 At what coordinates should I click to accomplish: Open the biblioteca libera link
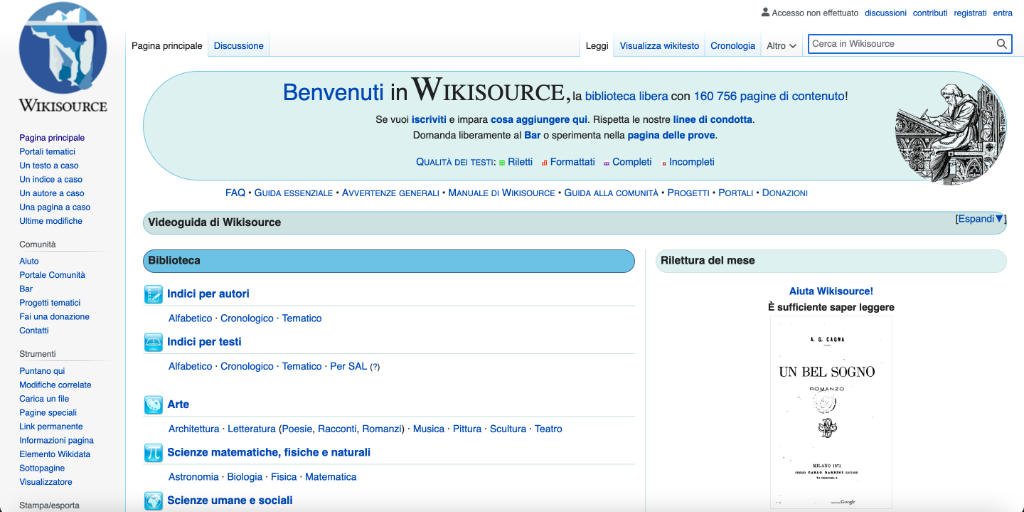tap(626, 96)
